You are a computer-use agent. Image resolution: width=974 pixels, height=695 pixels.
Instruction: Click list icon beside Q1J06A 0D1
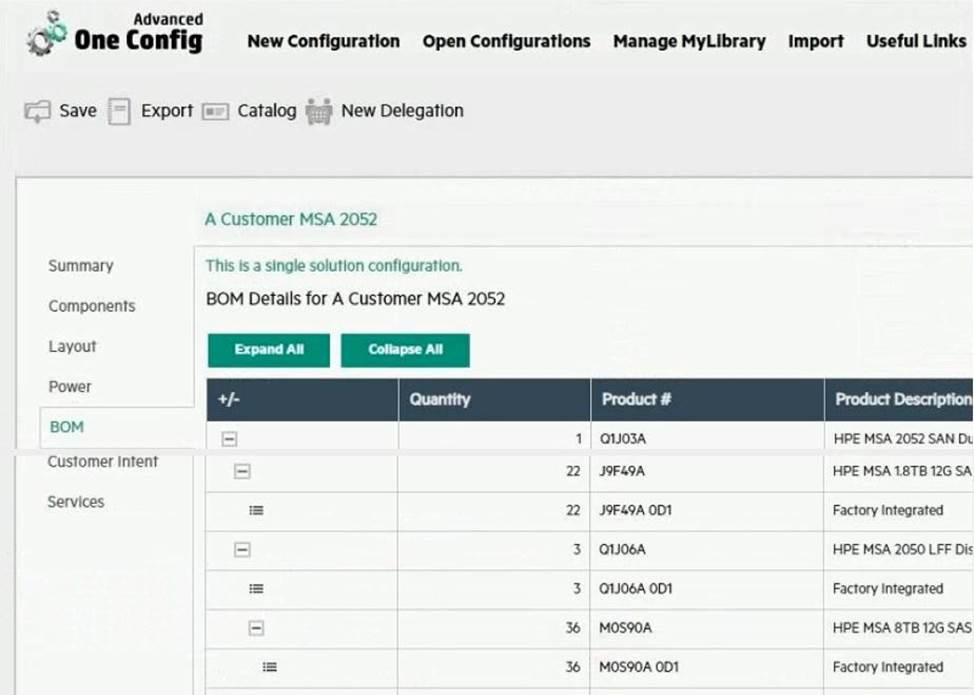[256, 589]
